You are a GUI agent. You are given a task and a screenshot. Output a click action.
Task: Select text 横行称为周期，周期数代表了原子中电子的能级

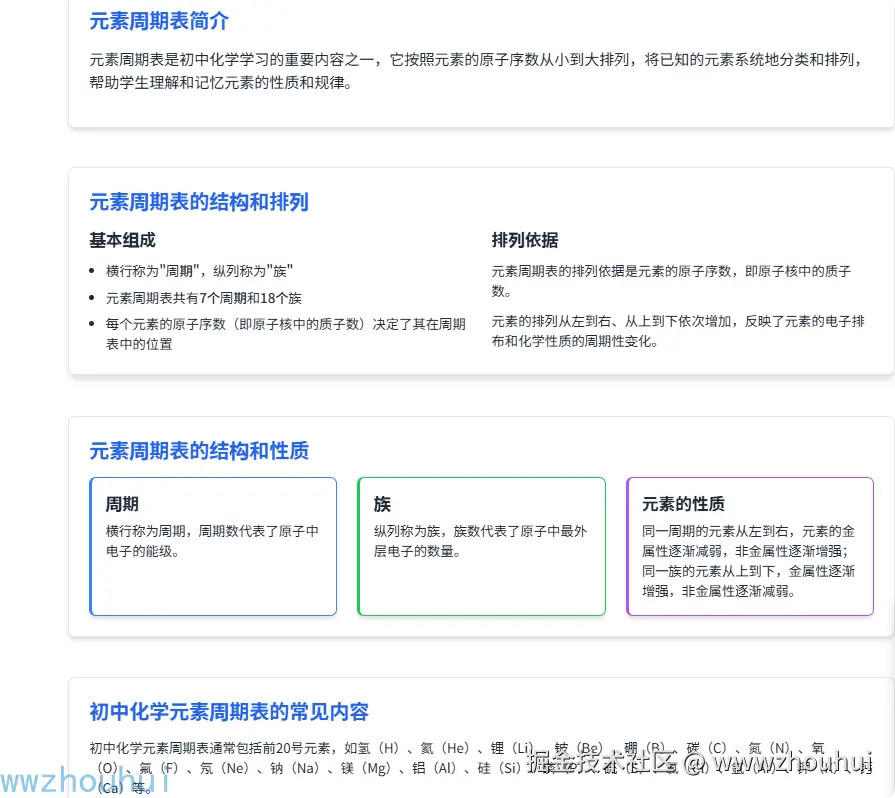click(212, 541)
